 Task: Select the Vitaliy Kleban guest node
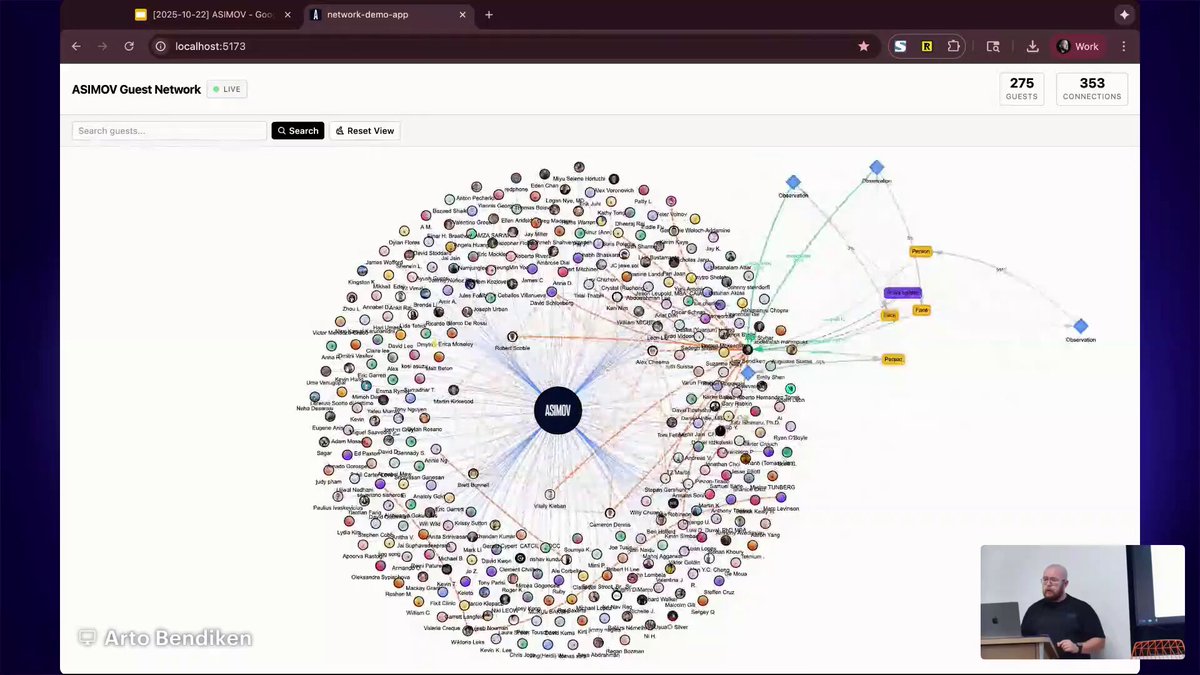[549, 495]
